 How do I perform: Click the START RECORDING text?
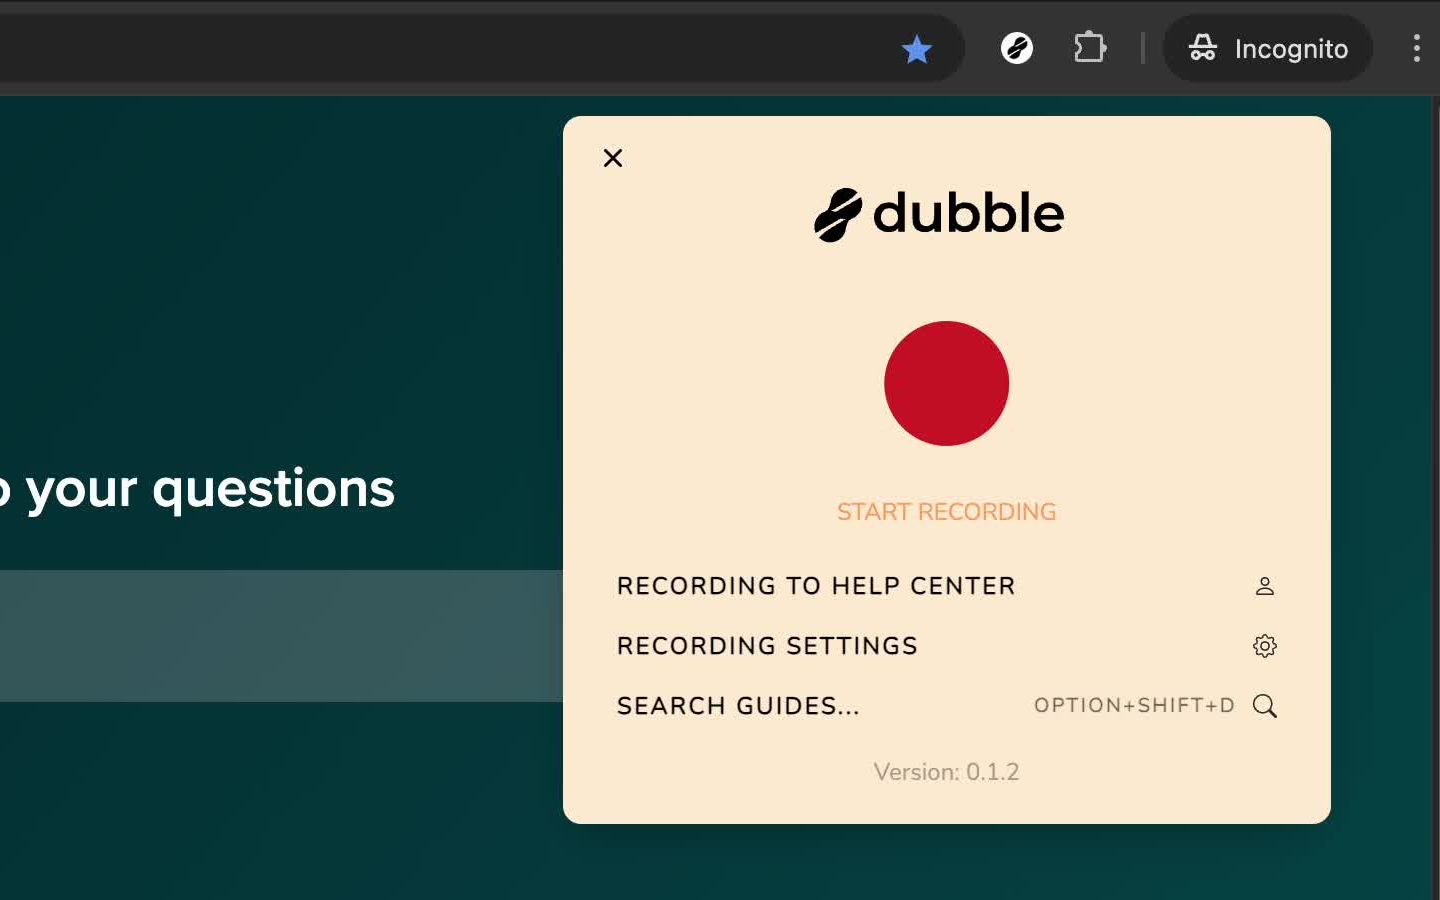pyautogui.click(x=946, y=512)
